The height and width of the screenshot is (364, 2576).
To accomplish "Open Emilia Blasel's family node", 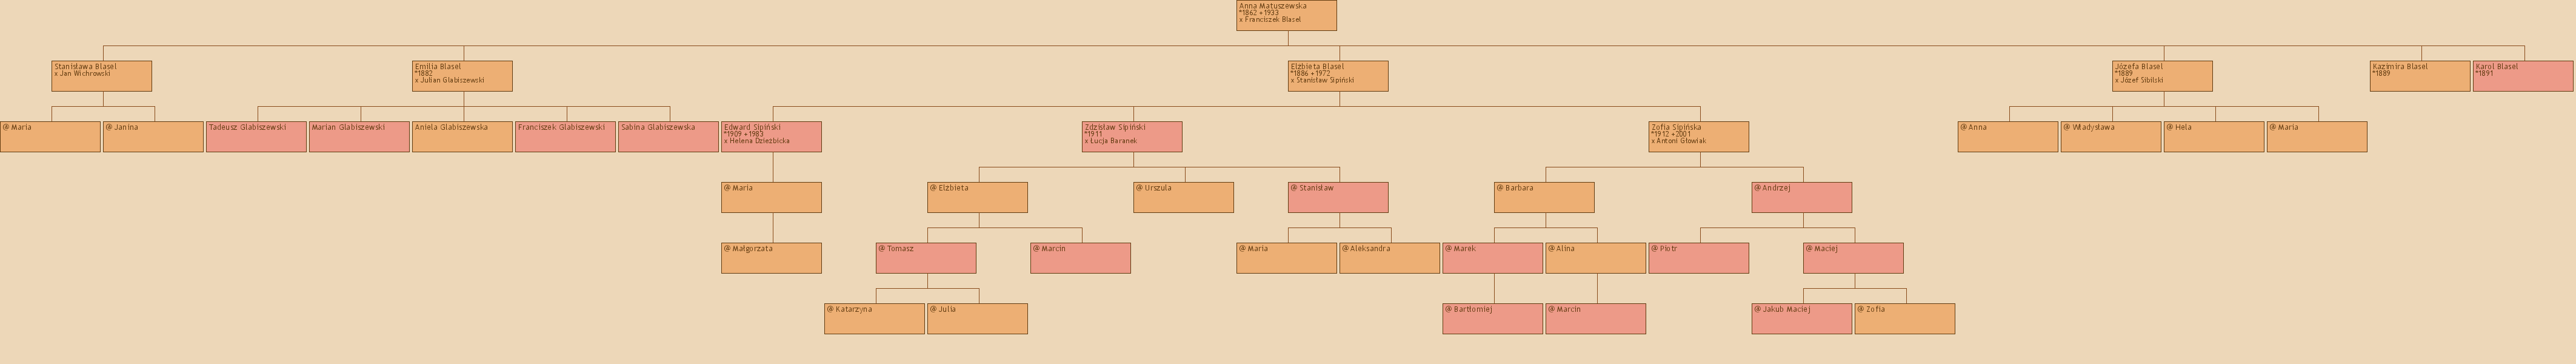I will pyautogui.click(x=462, y=76).
